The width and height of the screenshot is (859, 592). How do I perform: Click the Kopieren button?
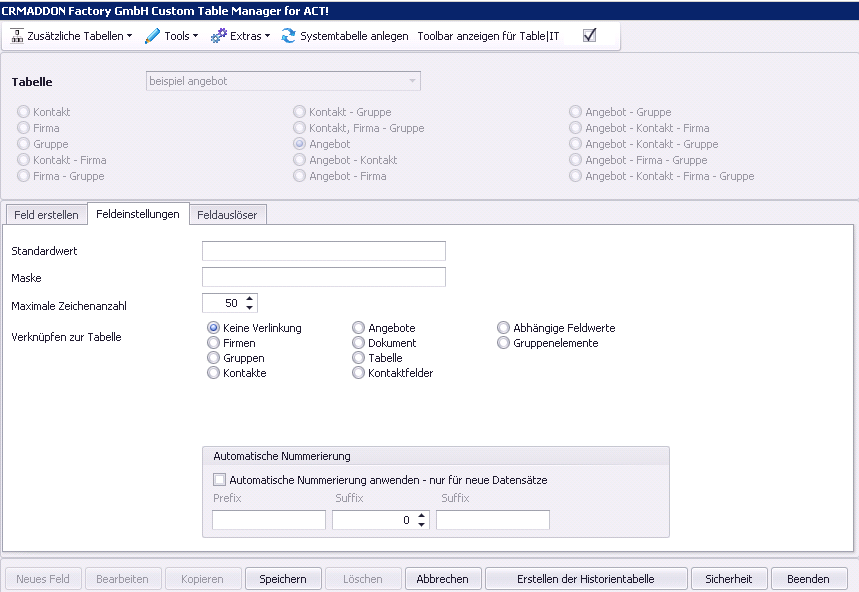point(202,579)
